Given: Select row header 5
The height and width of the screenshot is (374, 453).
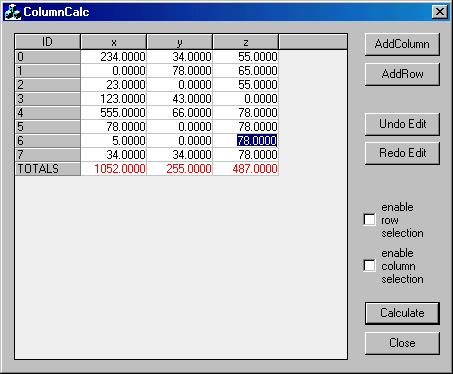Looking at the screenshot, I should (x=48, y=127).
